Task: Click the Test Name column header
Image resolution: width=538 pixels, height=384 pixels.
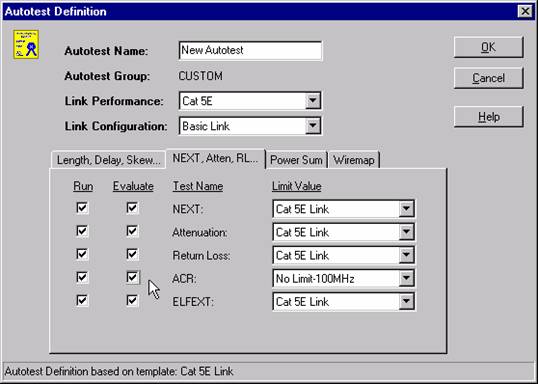Action: (x=198, y=186)
